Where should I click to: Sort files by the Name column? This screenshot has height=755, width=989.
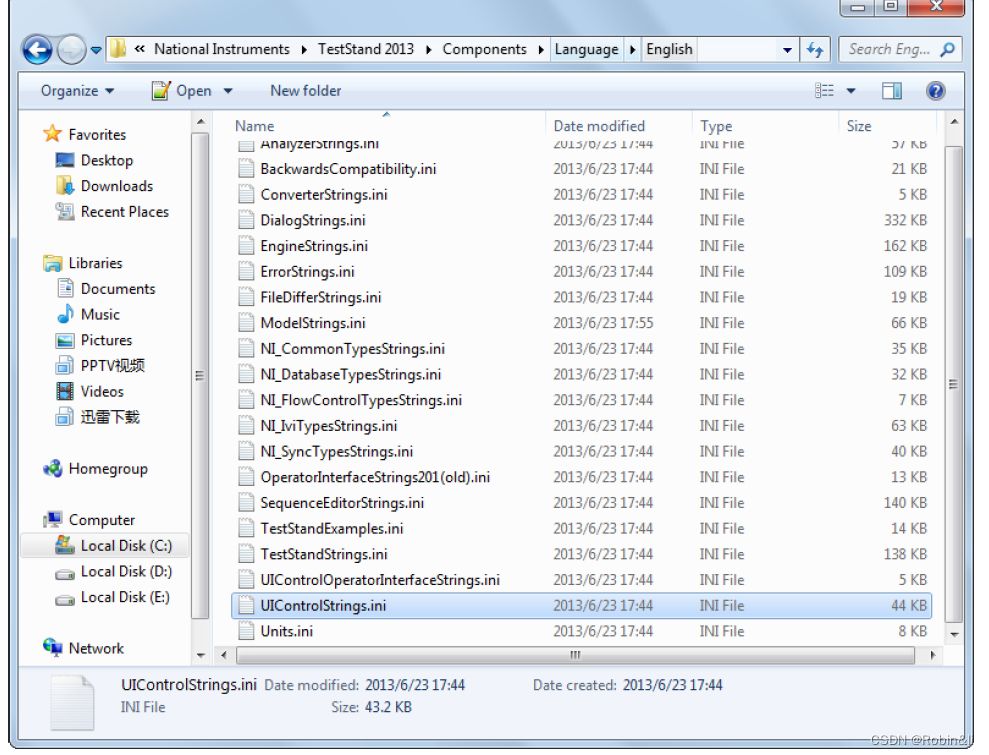pos(253,126)
